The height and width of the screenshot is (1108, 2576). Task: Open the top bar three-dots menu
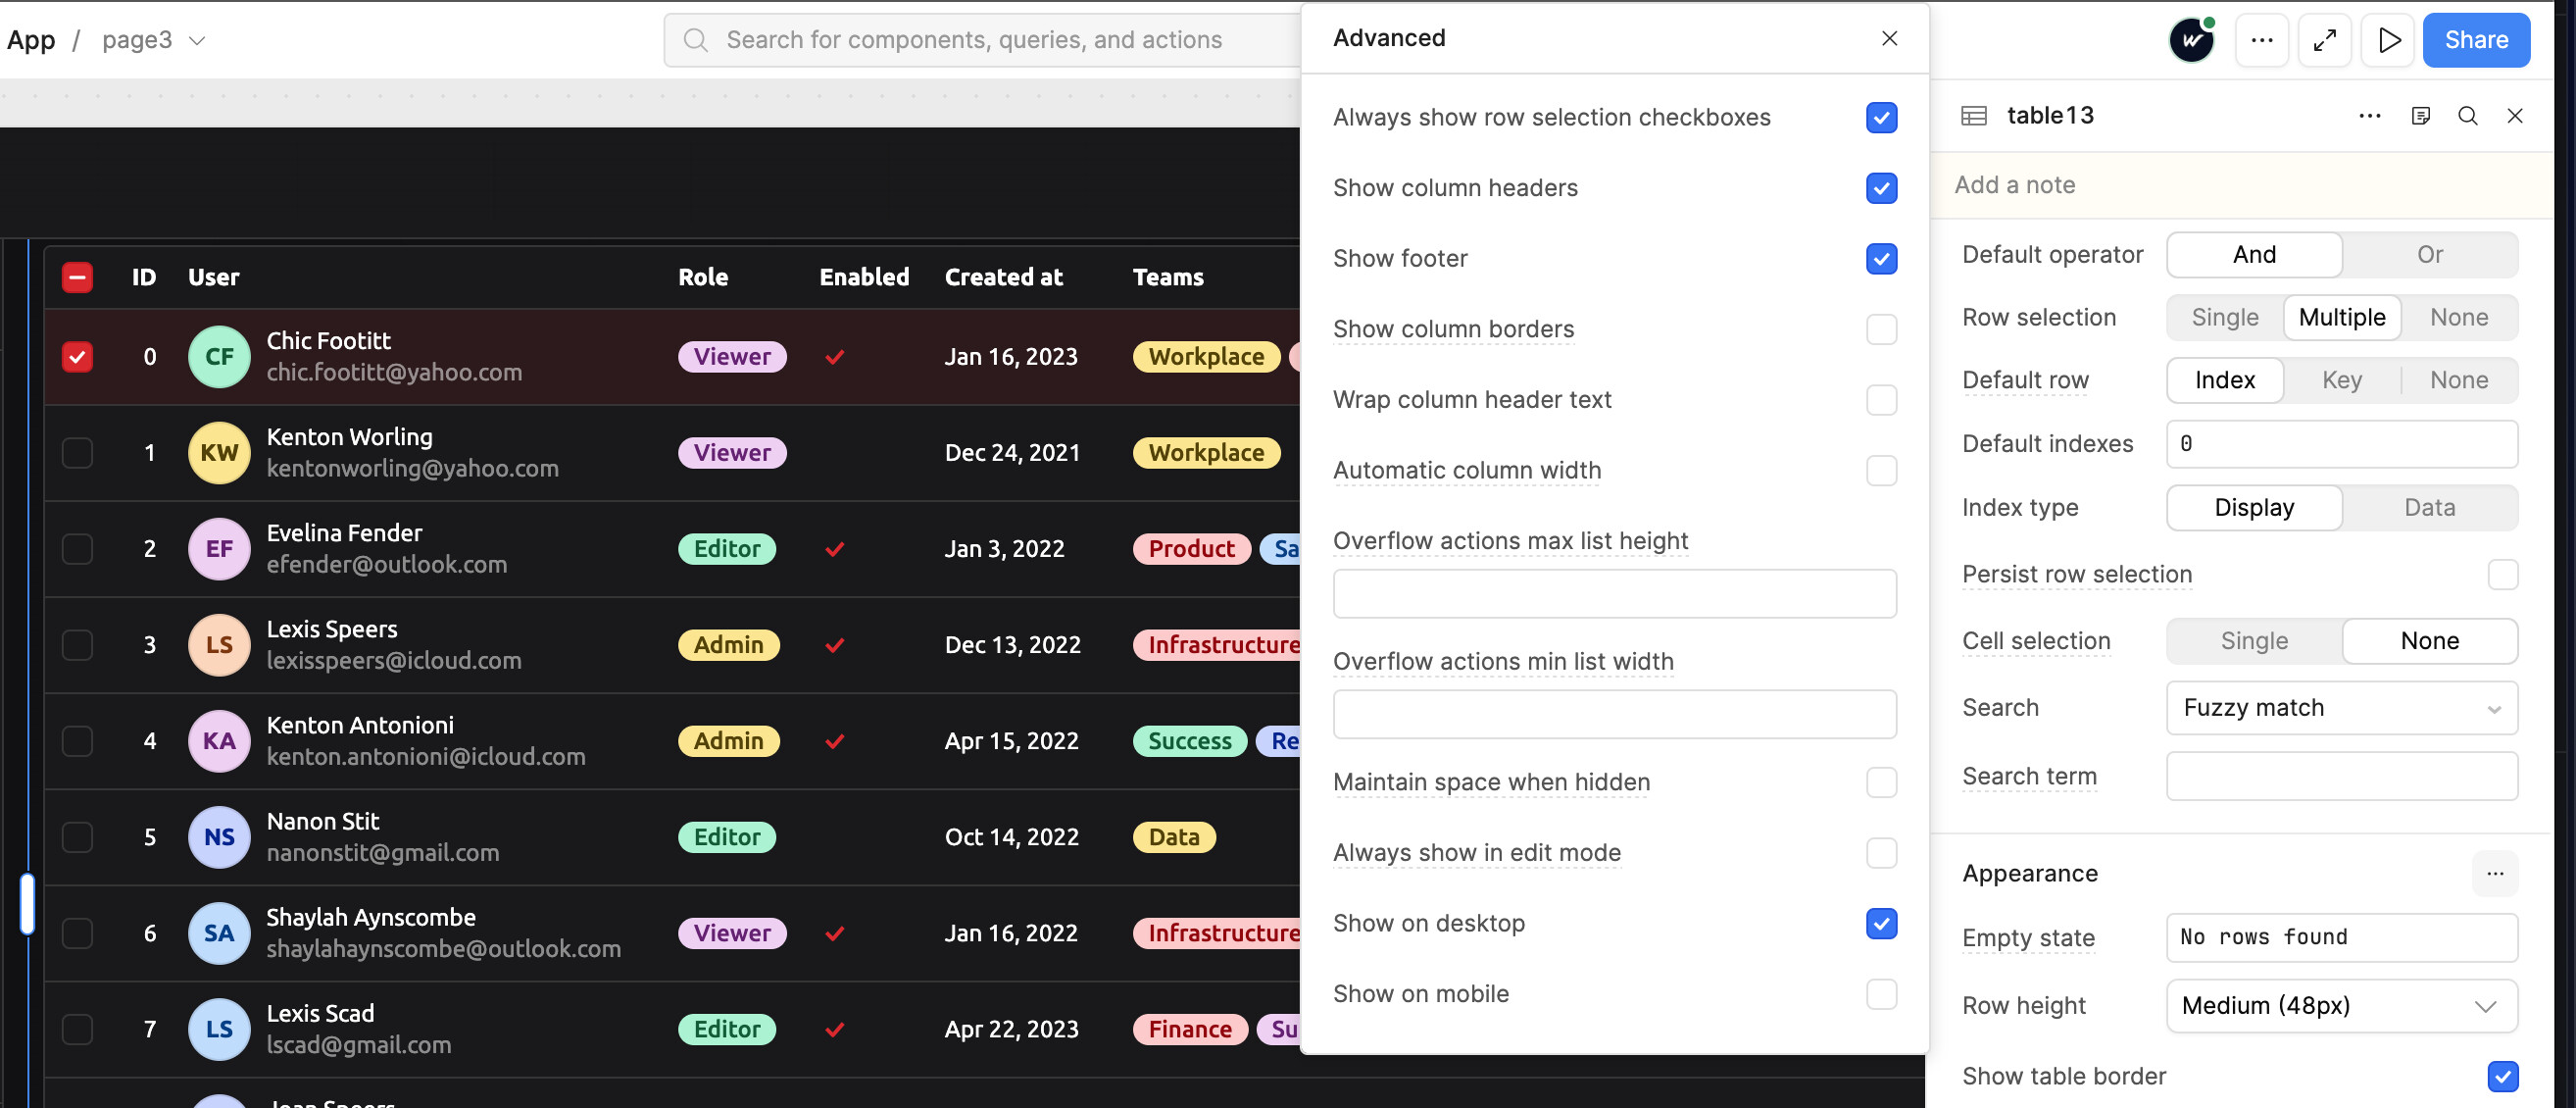(x=2261, y=40)
